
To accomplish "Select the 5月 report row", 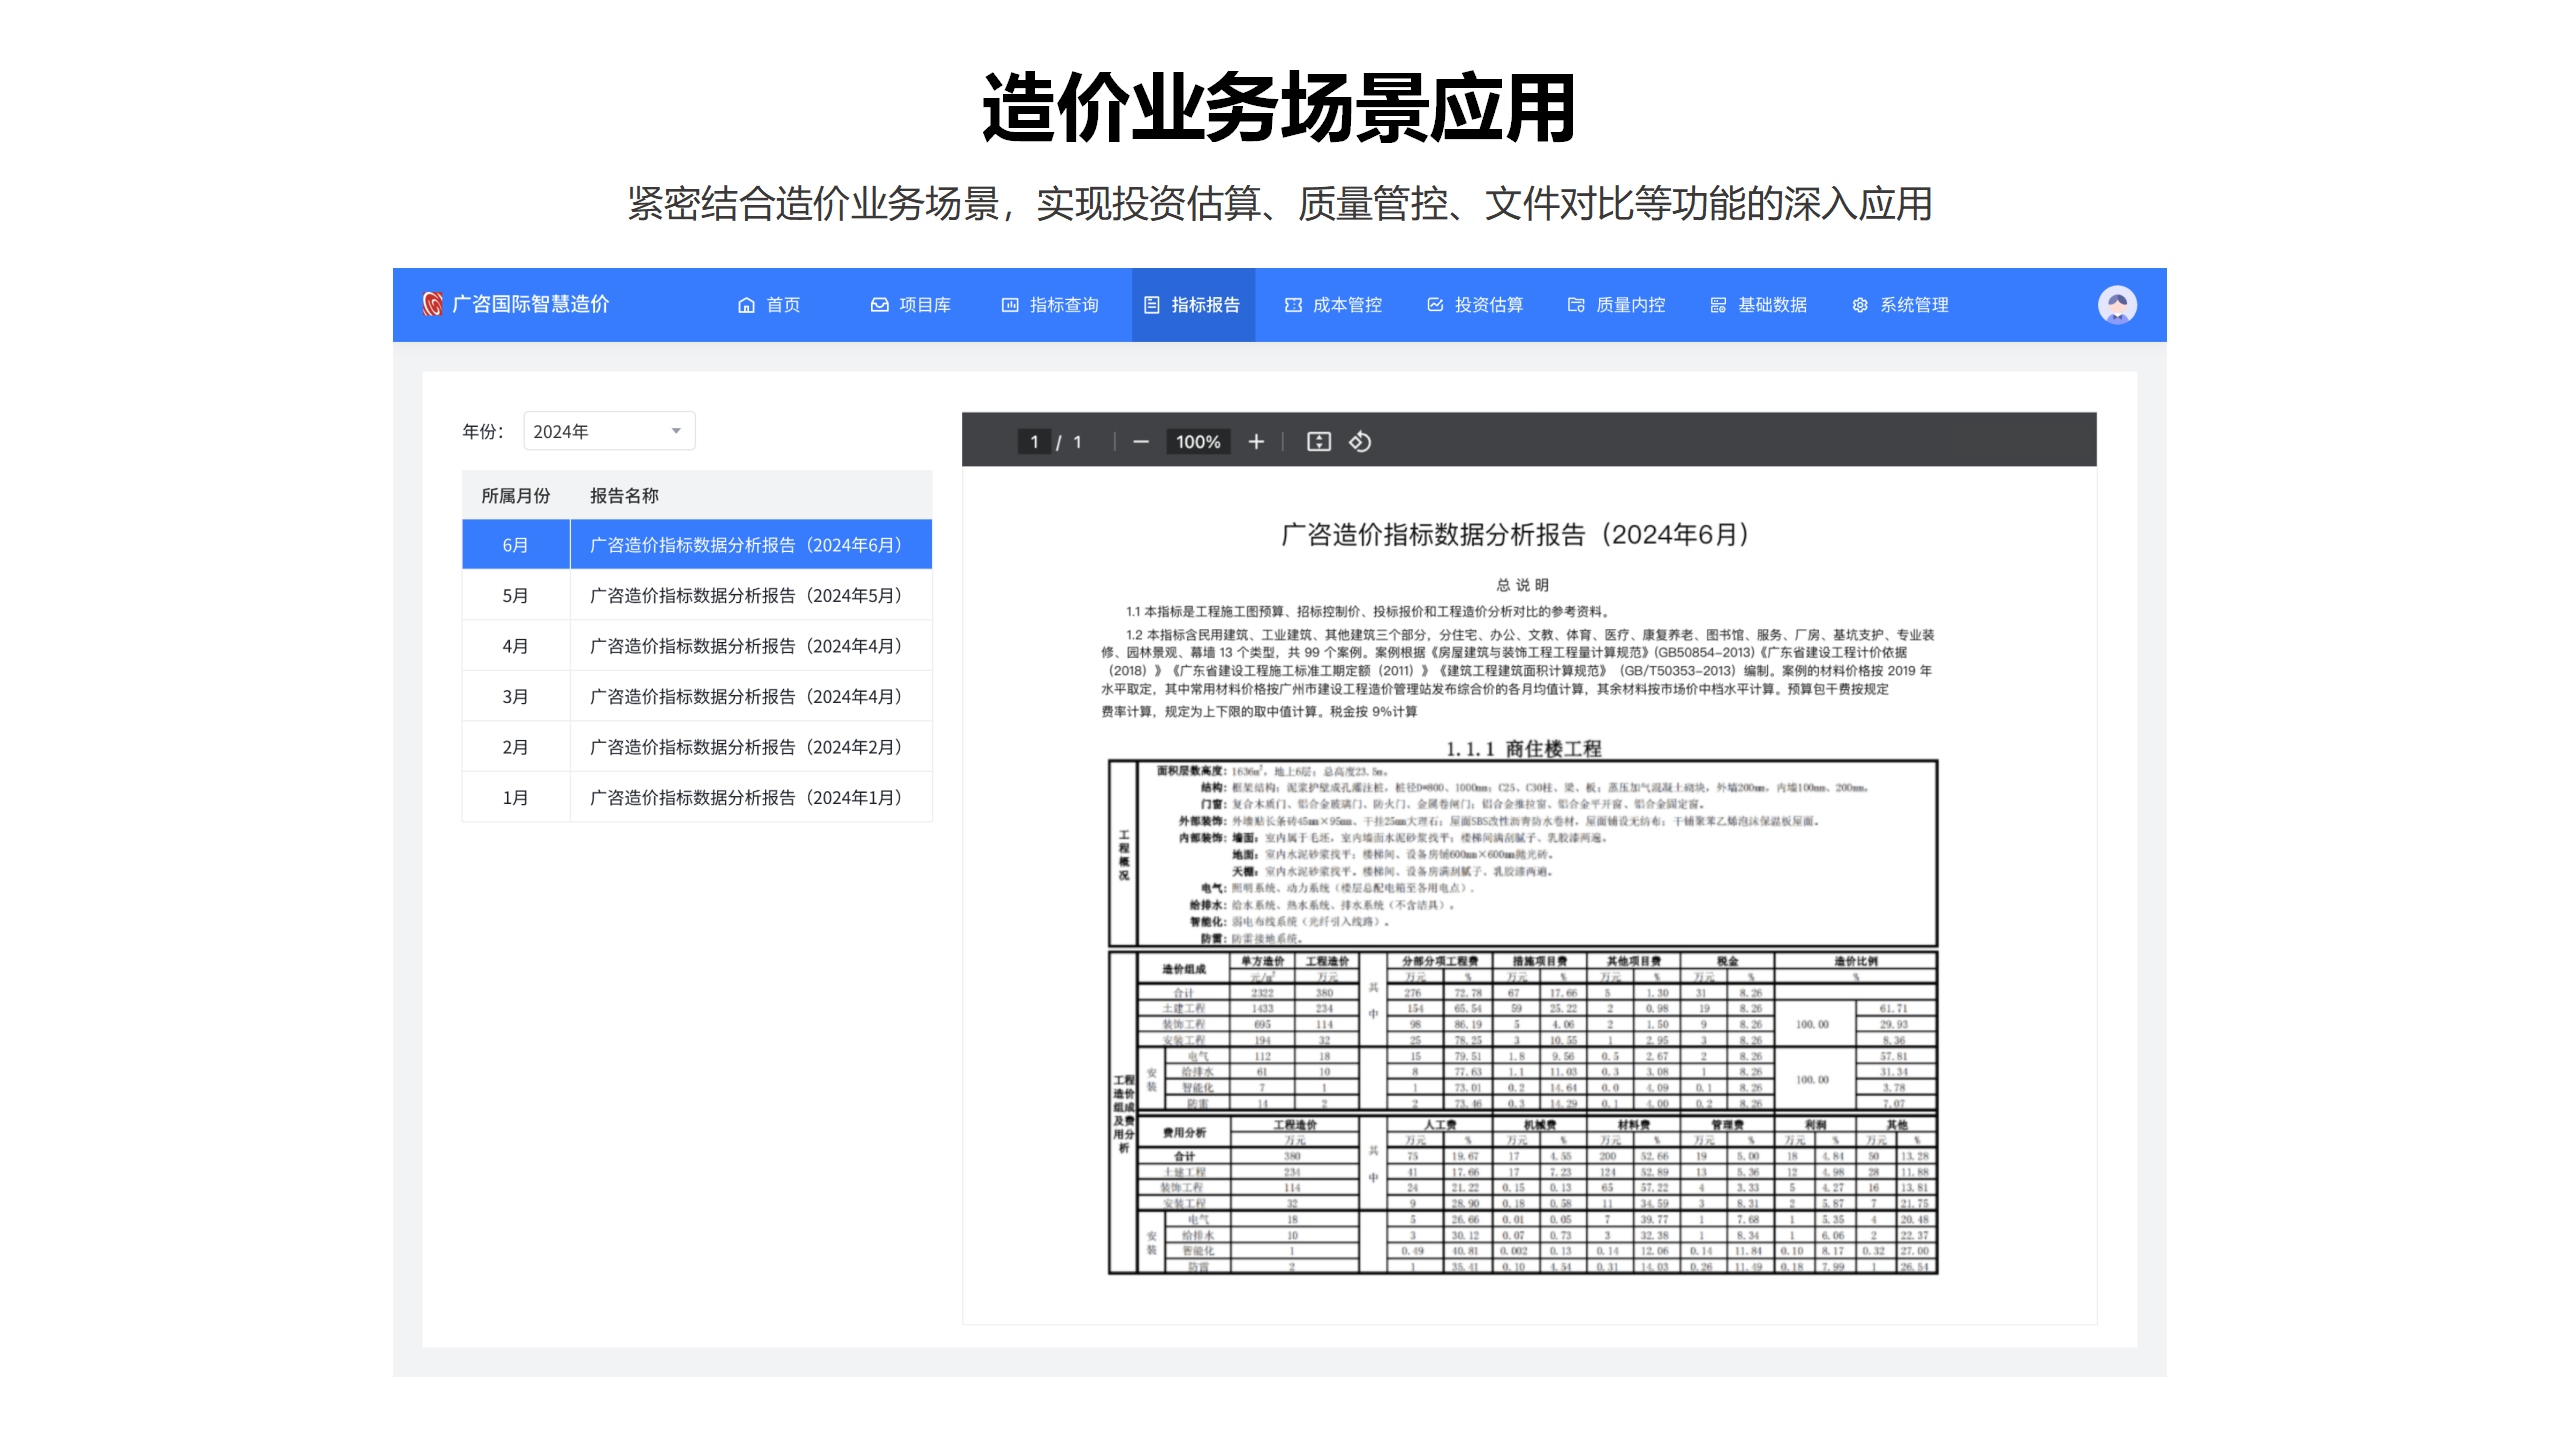I will [x=744, y=594].
